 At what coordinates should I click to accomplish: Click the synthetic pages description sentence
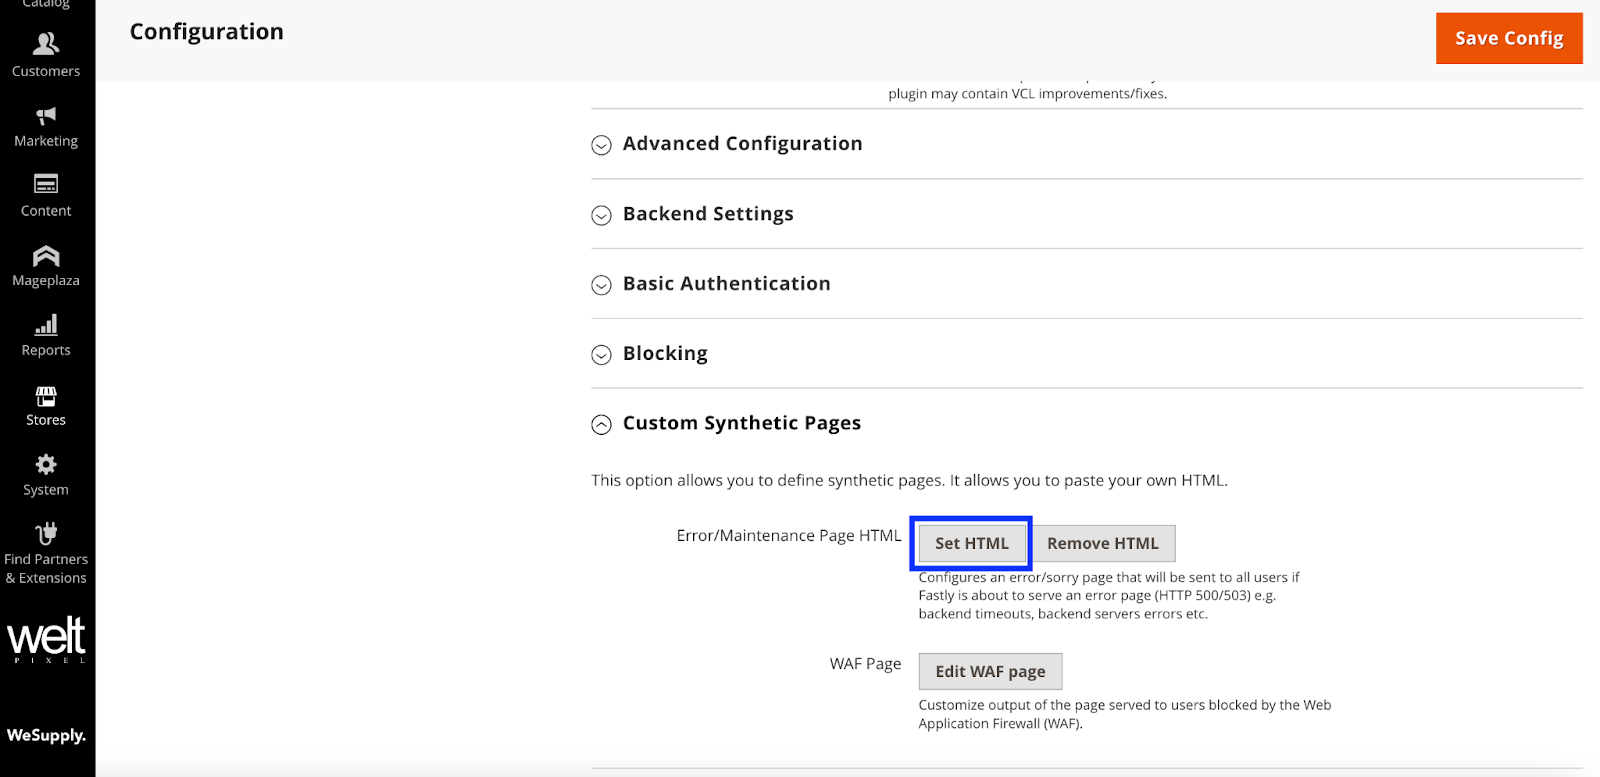tap(909, 480)
